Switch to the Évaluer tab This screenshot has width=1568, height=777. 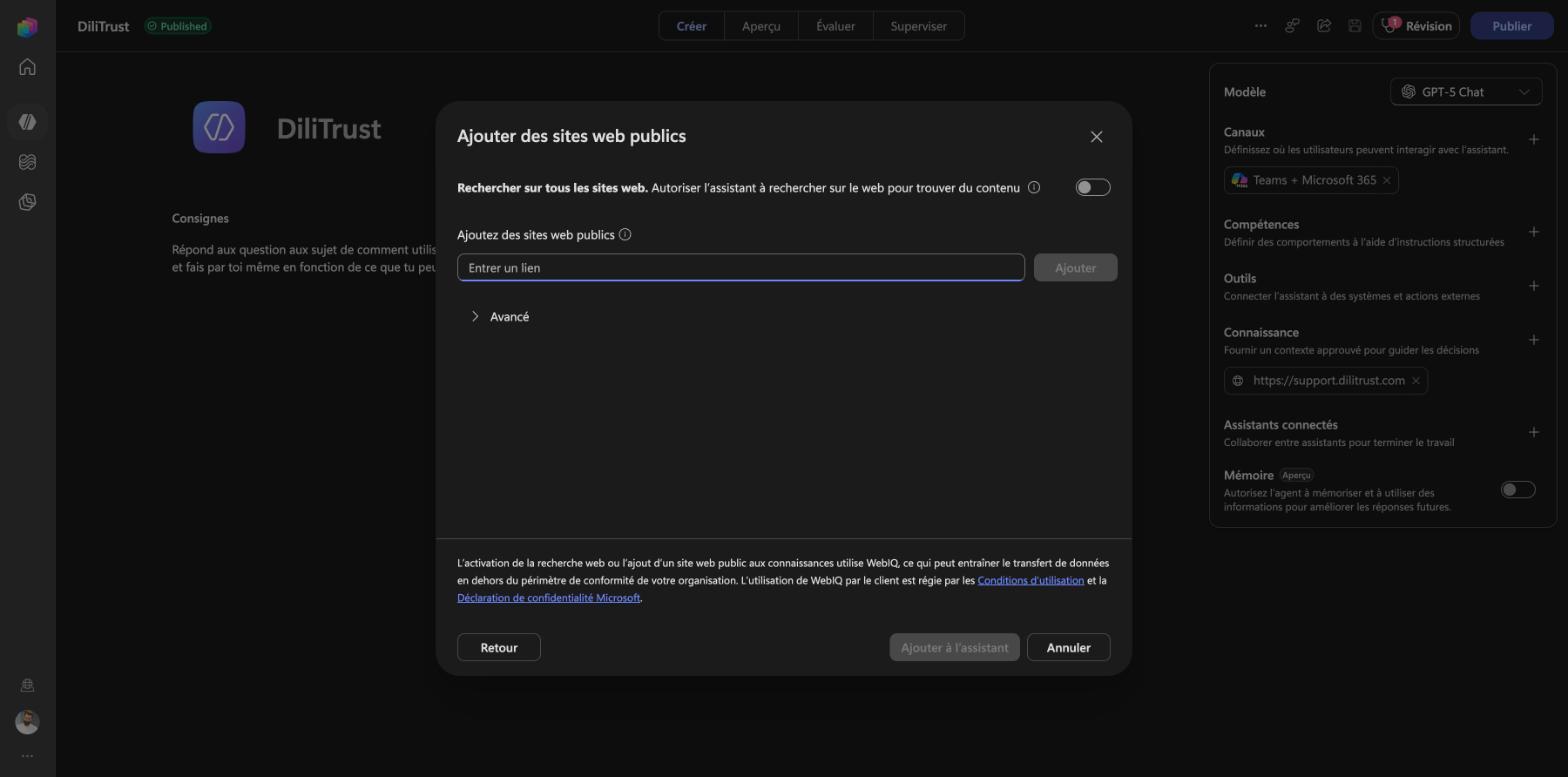tap(836, 26)
